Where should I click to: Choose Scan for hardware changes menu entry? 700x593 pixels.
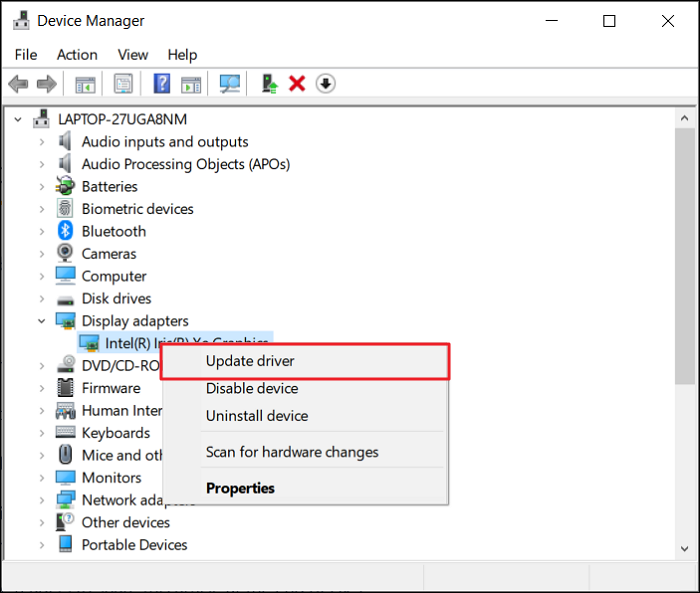point(305,452)
